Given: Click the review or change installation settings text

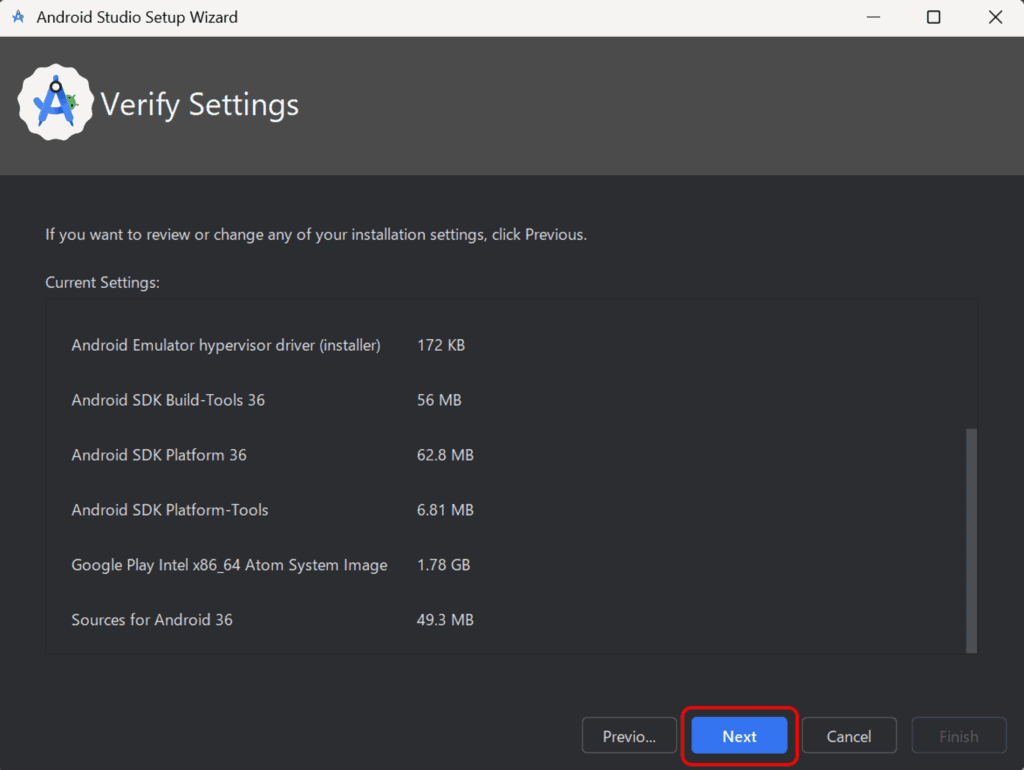Looking at the screenshot, I should tap(316, 234).
